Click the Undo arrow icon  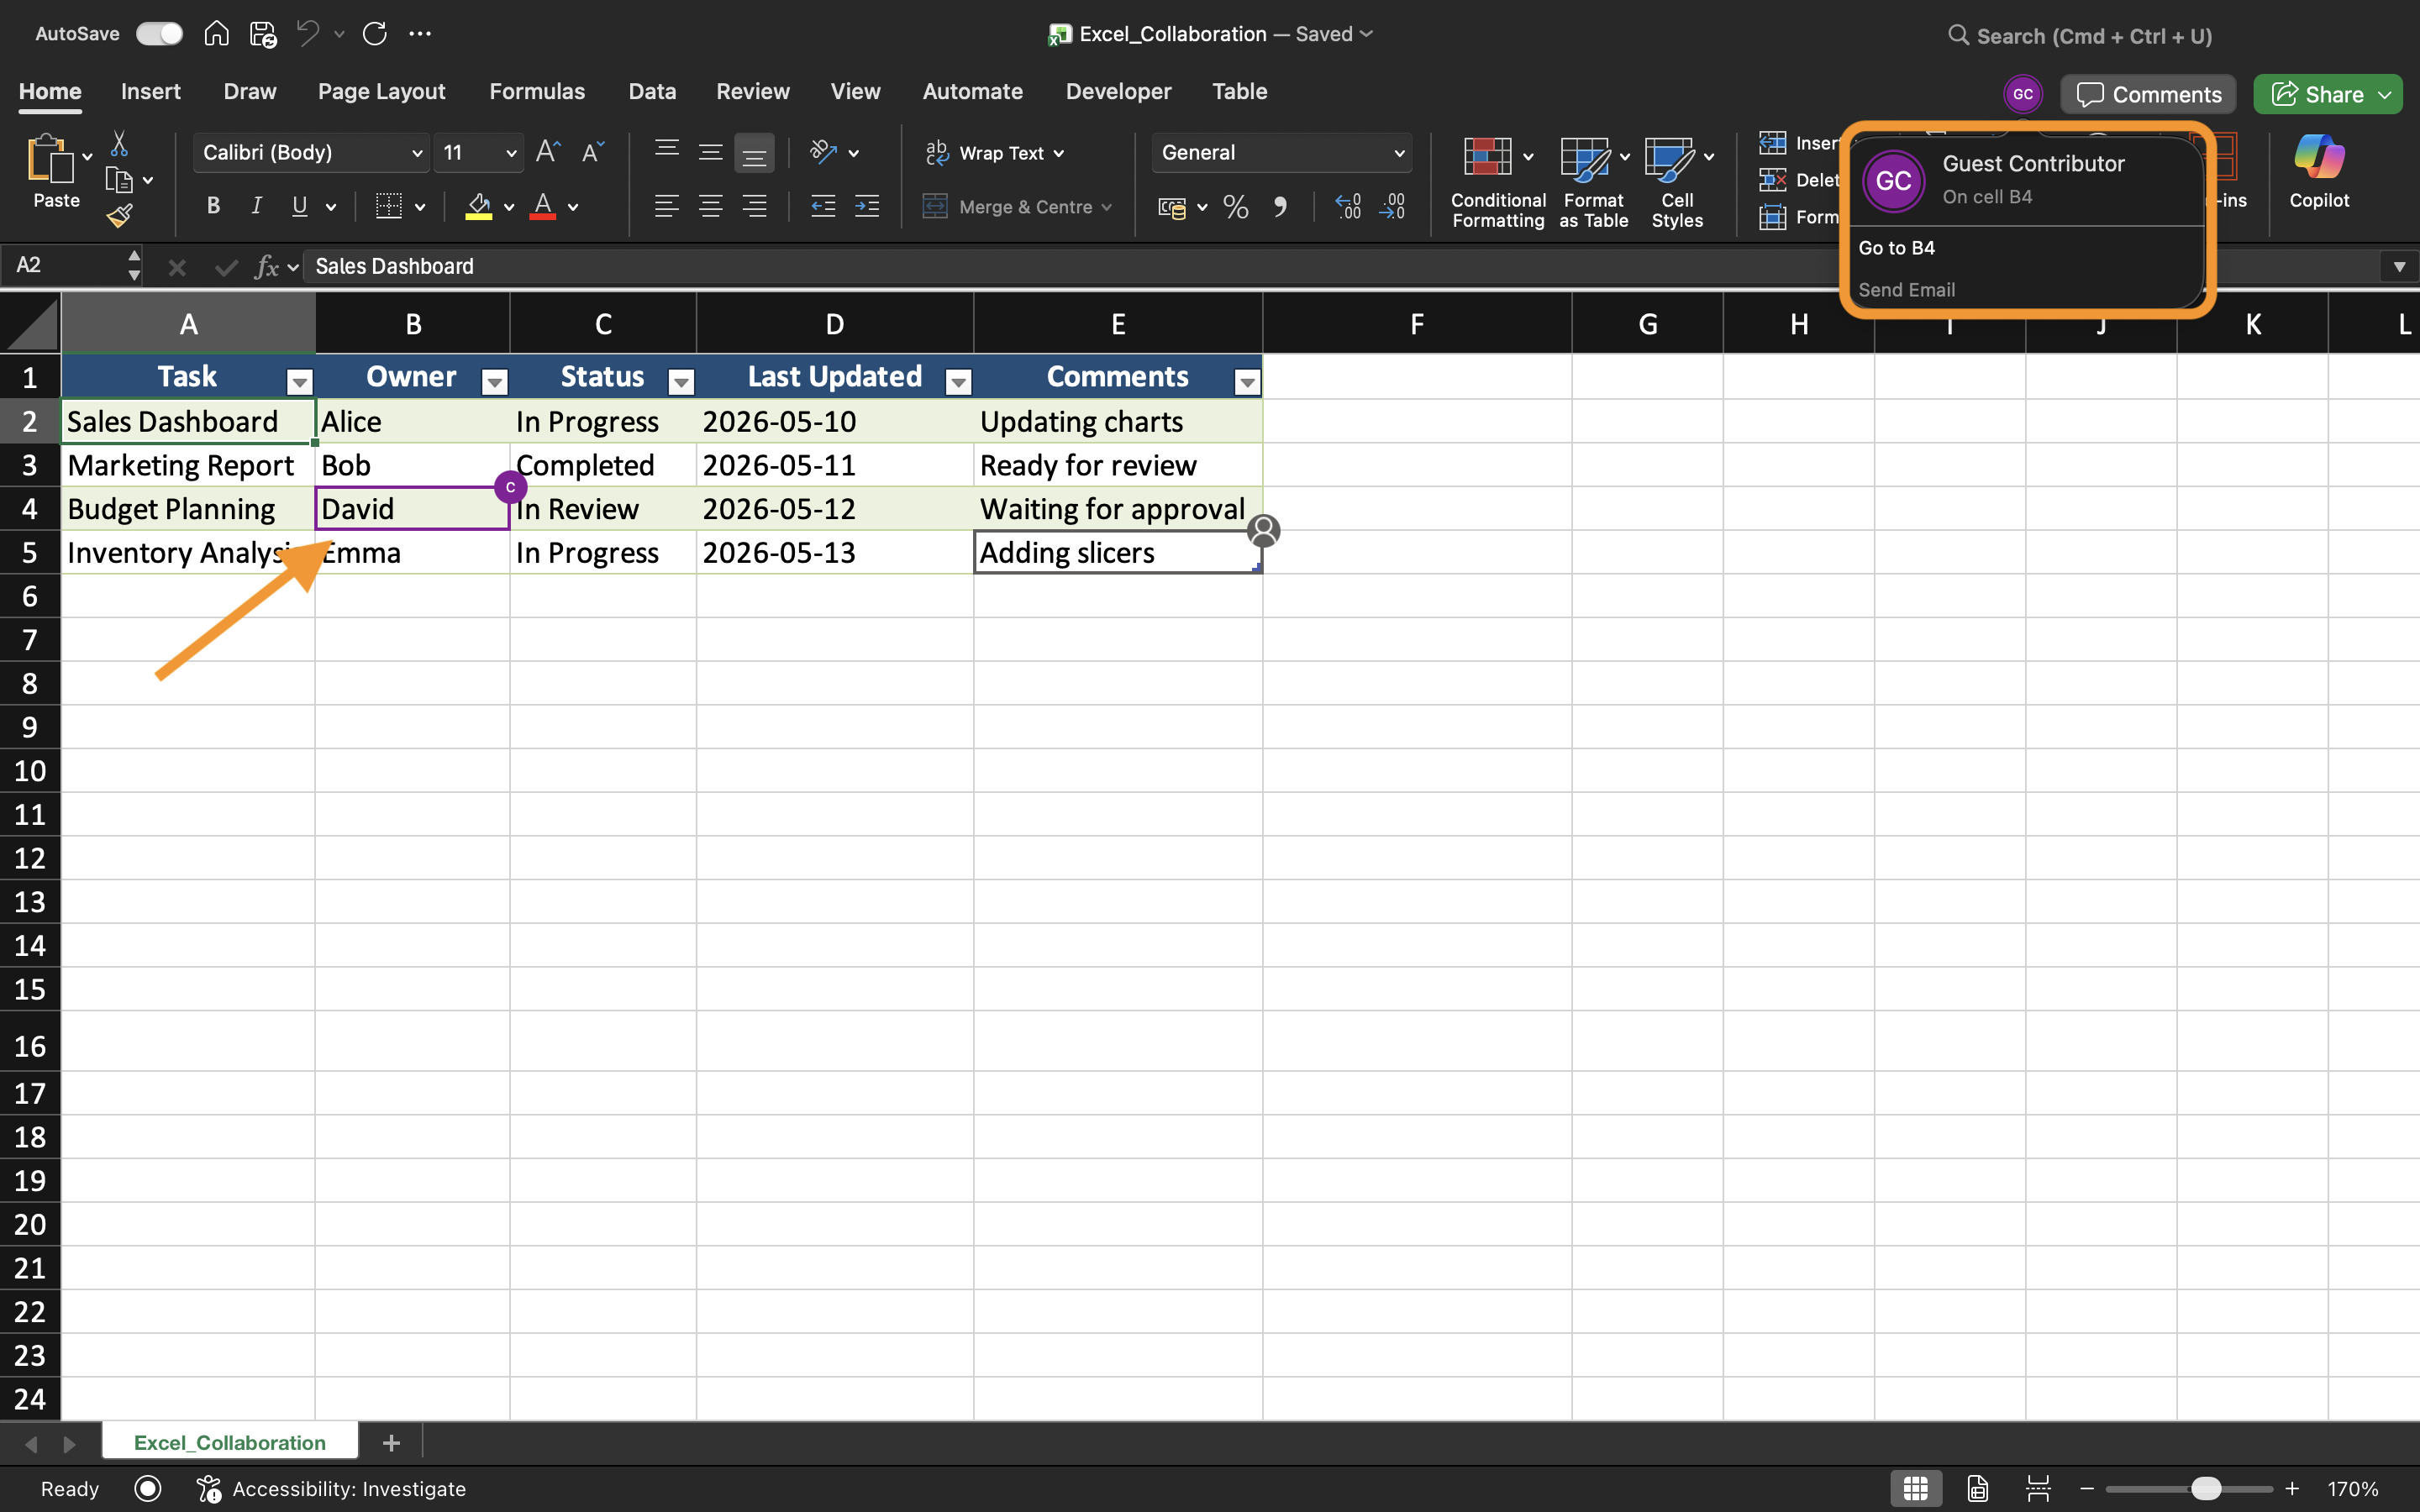coord(308,34)
